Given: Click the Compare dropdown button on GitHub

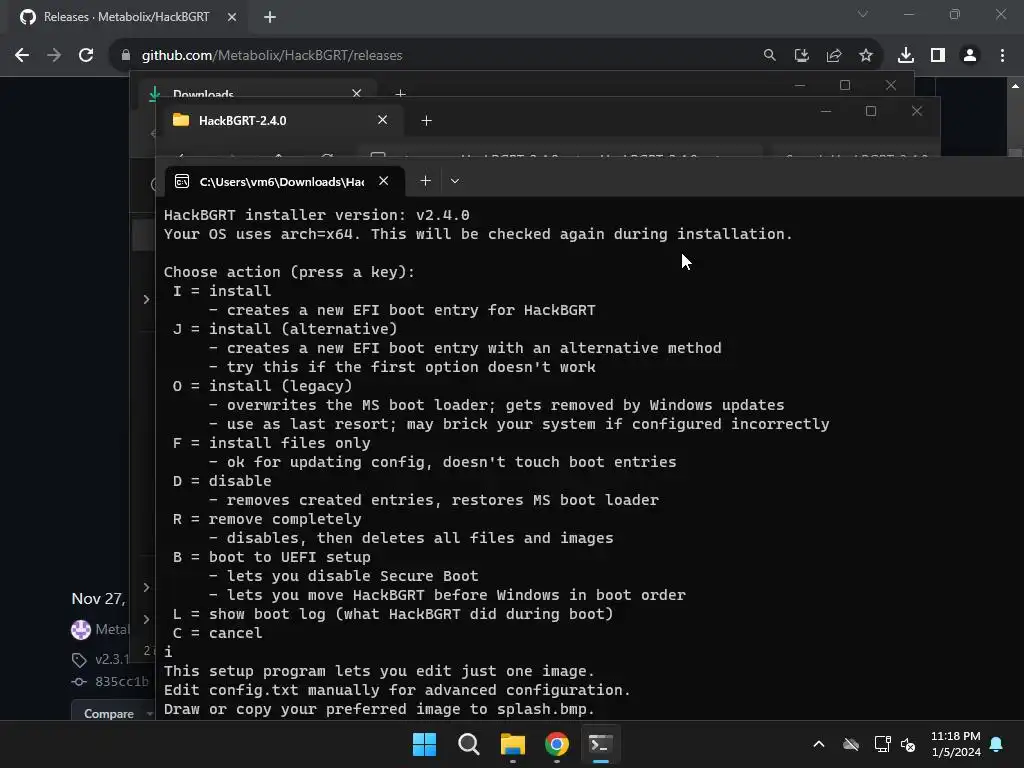Looking at the screenshot, I should pos(112,714).
